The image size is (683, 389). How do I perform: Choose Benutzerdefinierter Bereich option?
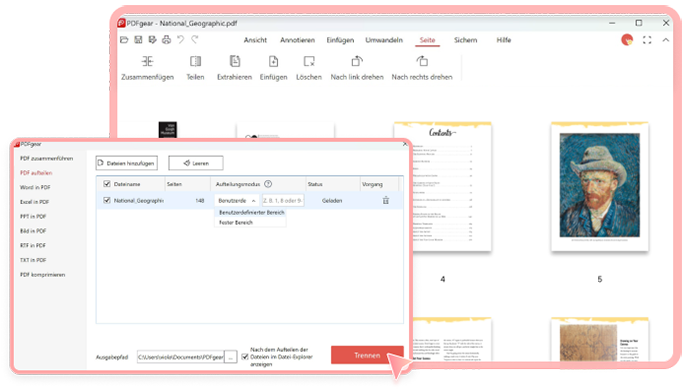251,213
